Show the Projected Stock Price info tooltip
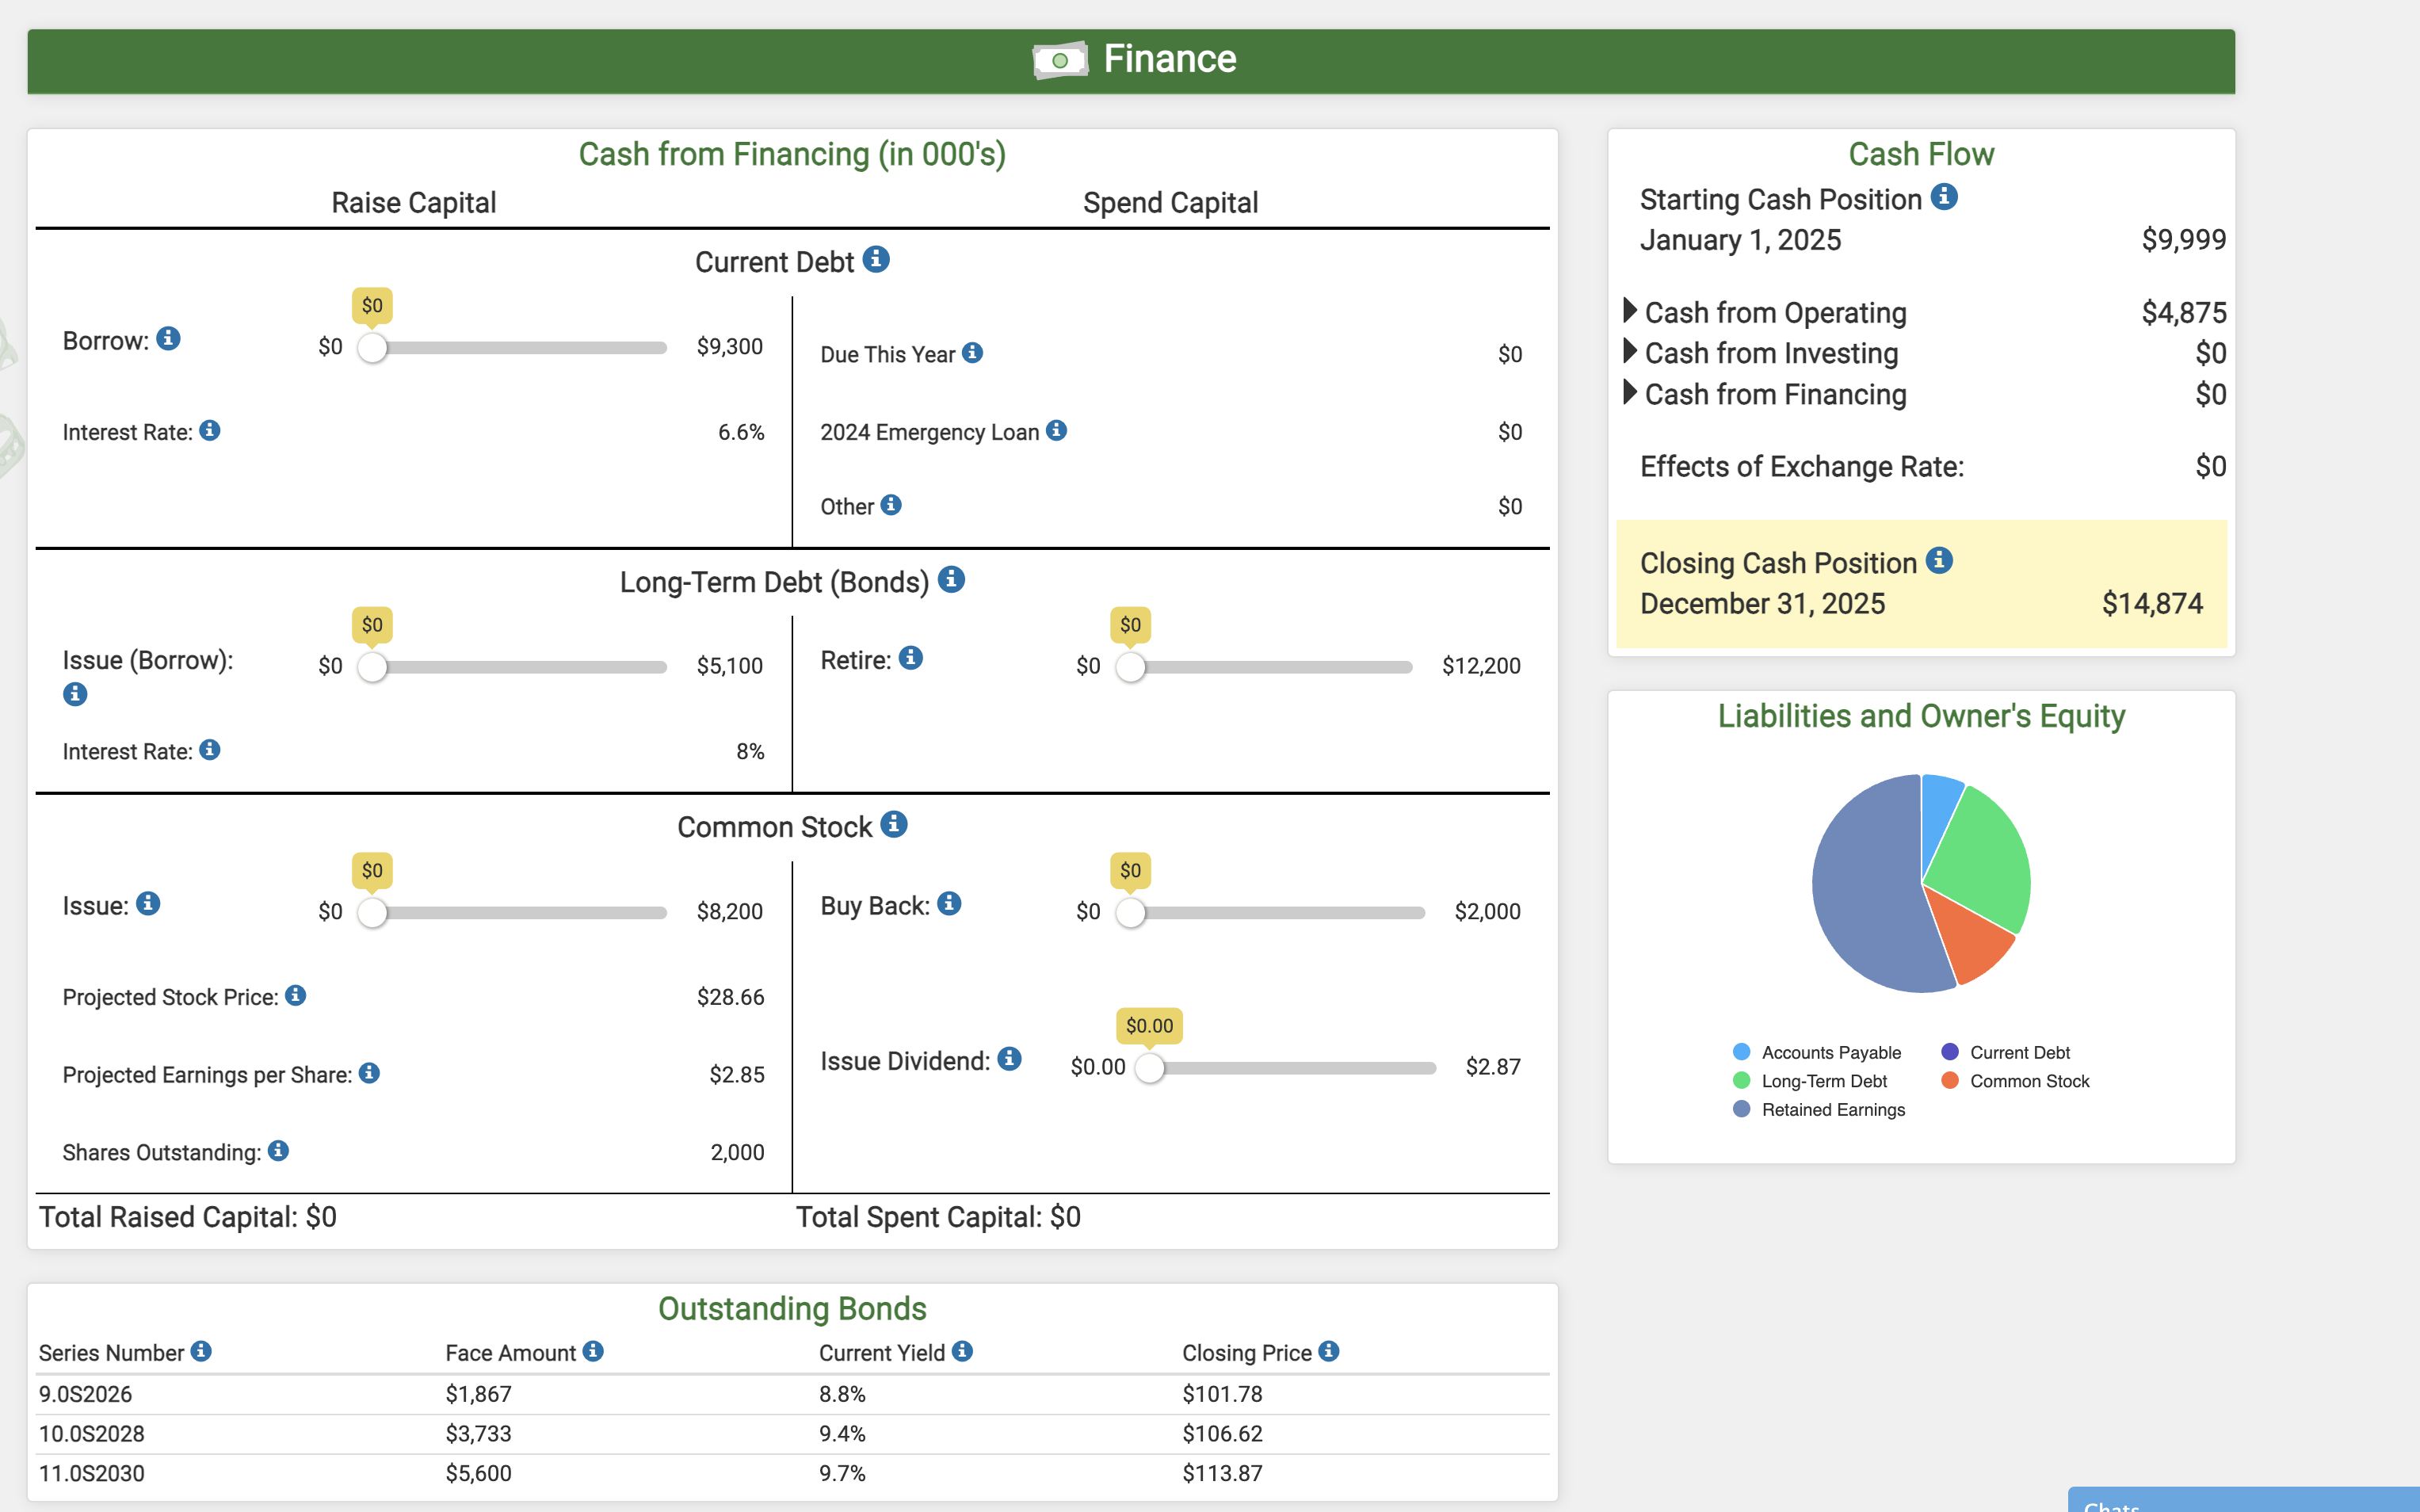Image resolution: width=2420 pixels, height=1512 pixels. tap(295, 996)
